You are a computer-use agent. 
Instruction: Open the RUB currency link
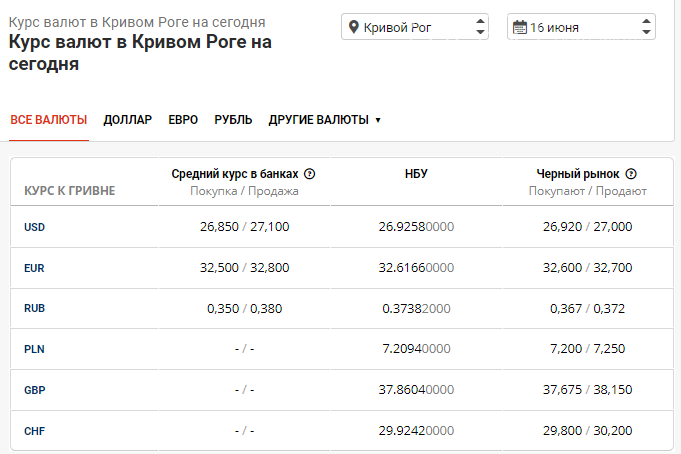point(34,308)
